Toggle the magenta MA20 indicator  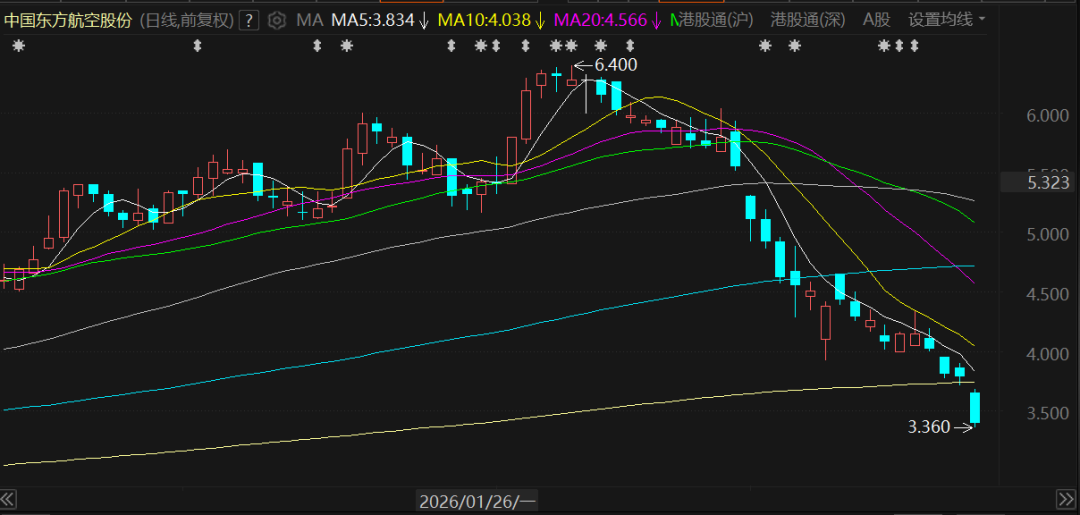point(606,20)
